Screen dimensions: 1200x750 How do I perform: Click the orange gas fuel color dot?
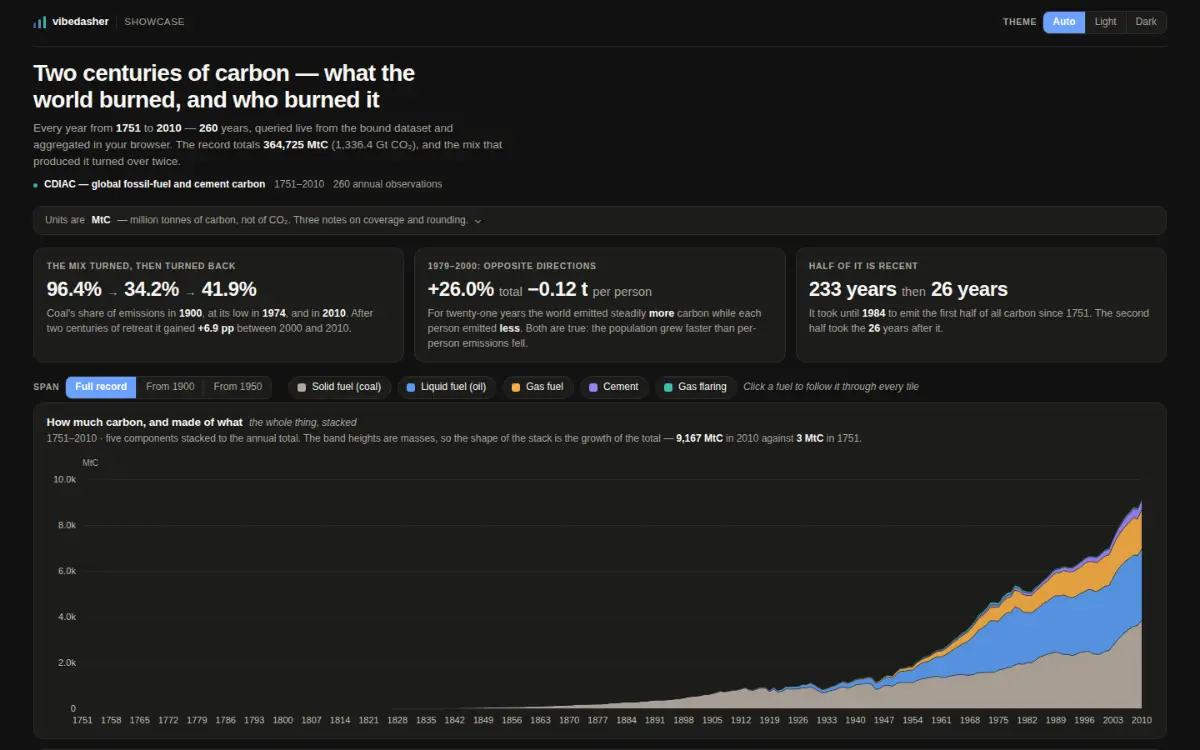(x=516, y=387)
